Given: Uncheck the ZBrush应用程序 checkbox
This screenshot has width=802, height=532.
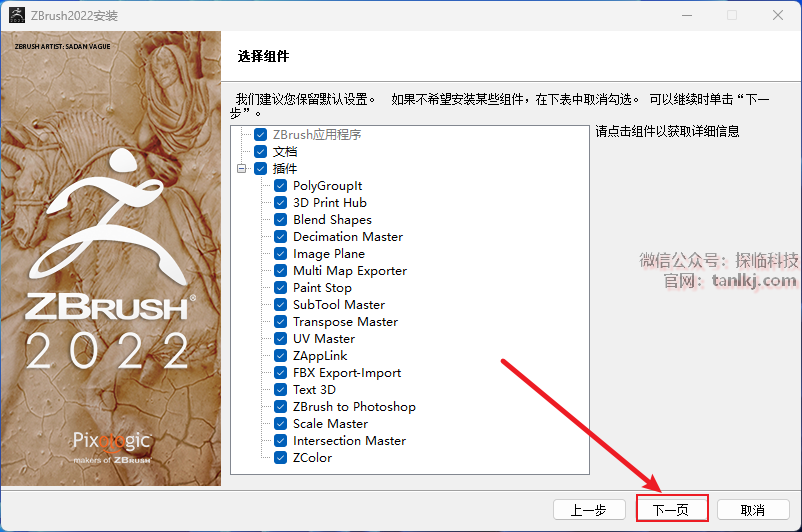Looking at the screenshot, I should (x=261, y=135).
